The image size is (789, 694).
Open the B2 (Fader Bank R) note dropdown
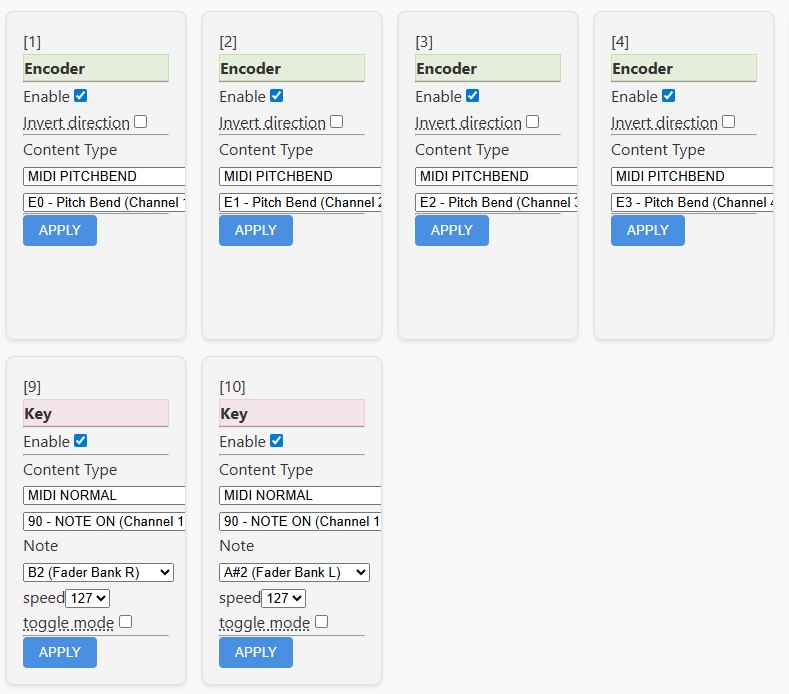click(x=98, y=572)
